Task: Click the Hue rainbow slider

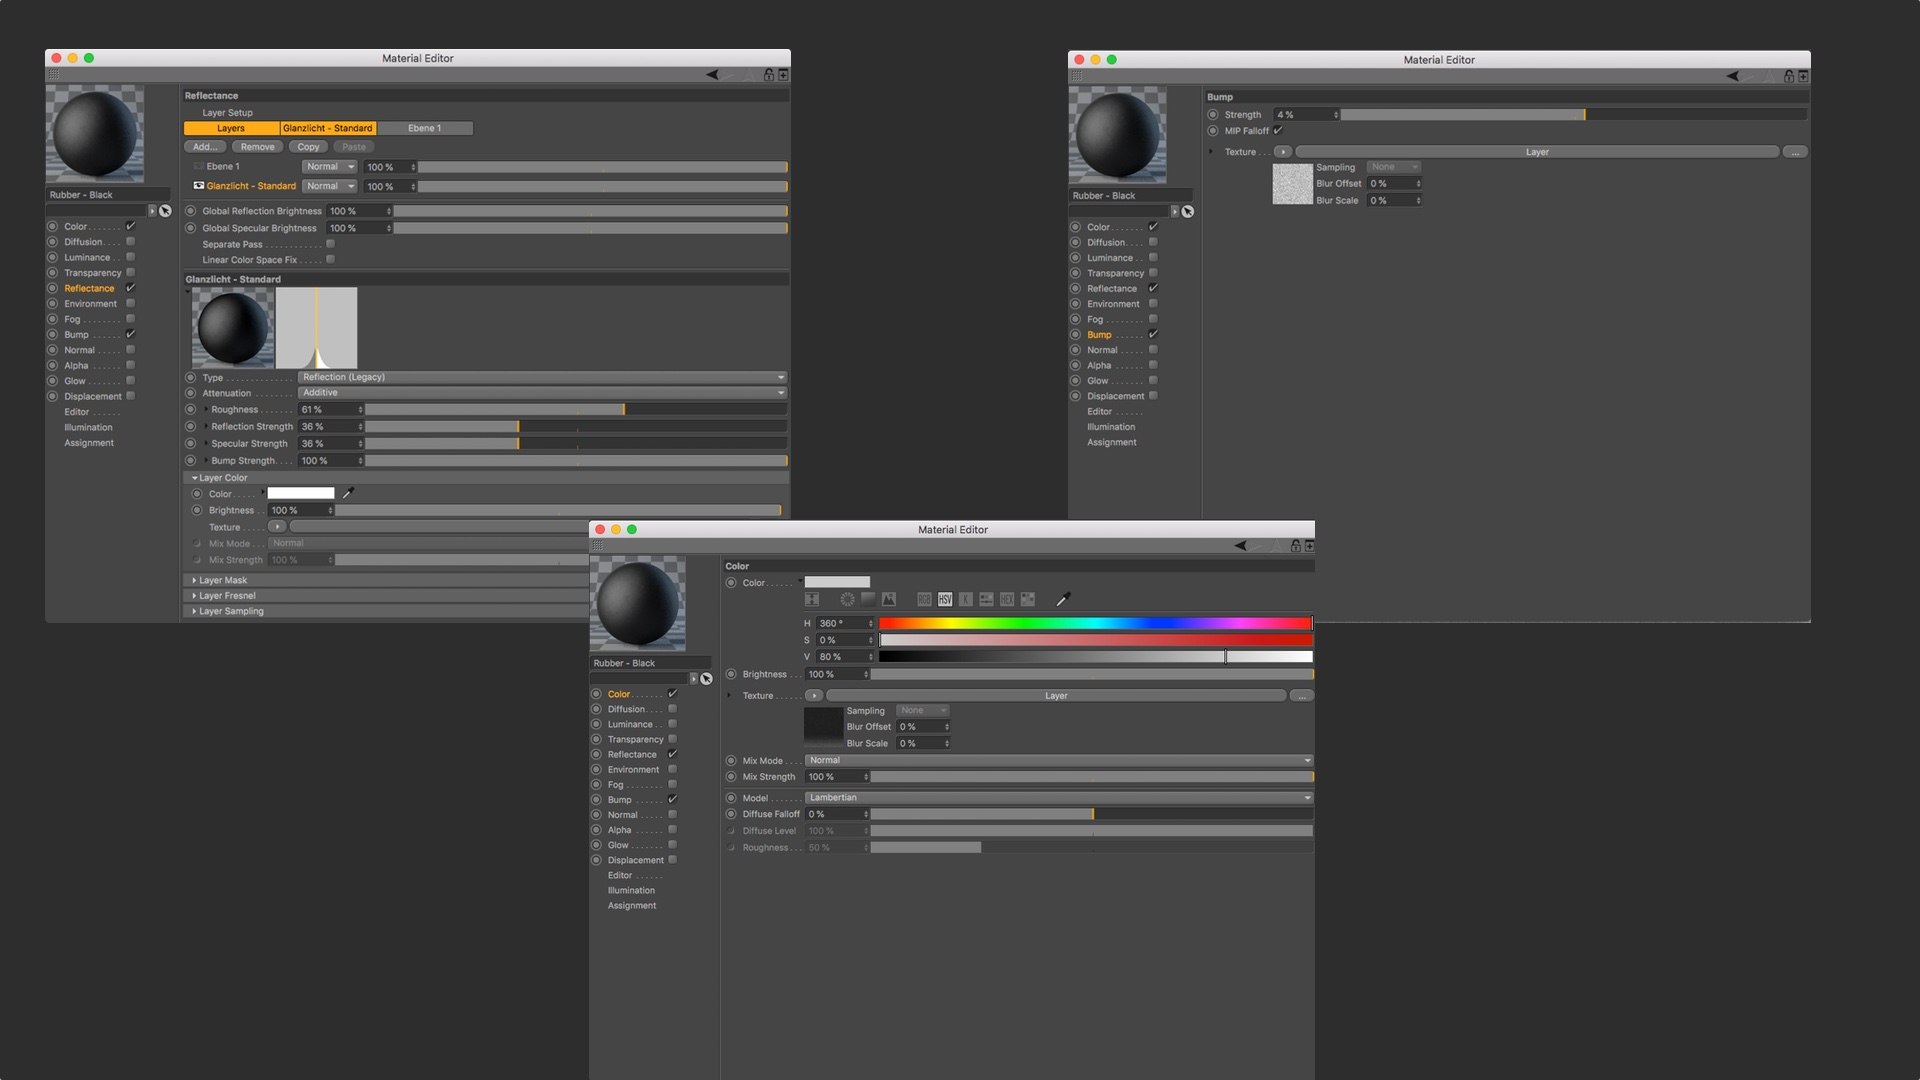Action: coord(1095,623)
